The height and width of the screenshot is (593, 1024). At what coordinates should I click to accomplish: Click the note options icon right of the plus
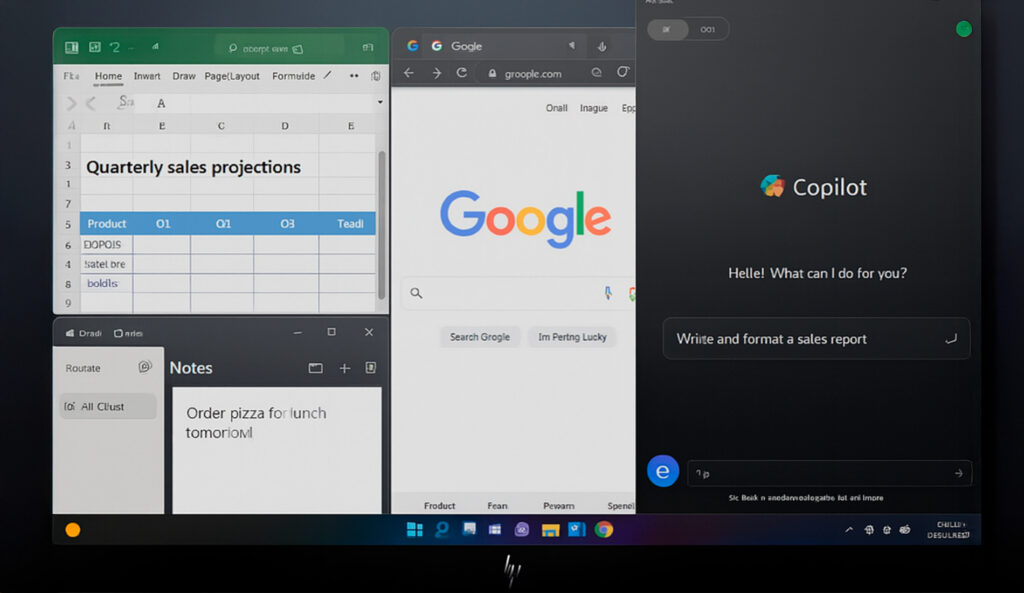click(x=370, y=368)
